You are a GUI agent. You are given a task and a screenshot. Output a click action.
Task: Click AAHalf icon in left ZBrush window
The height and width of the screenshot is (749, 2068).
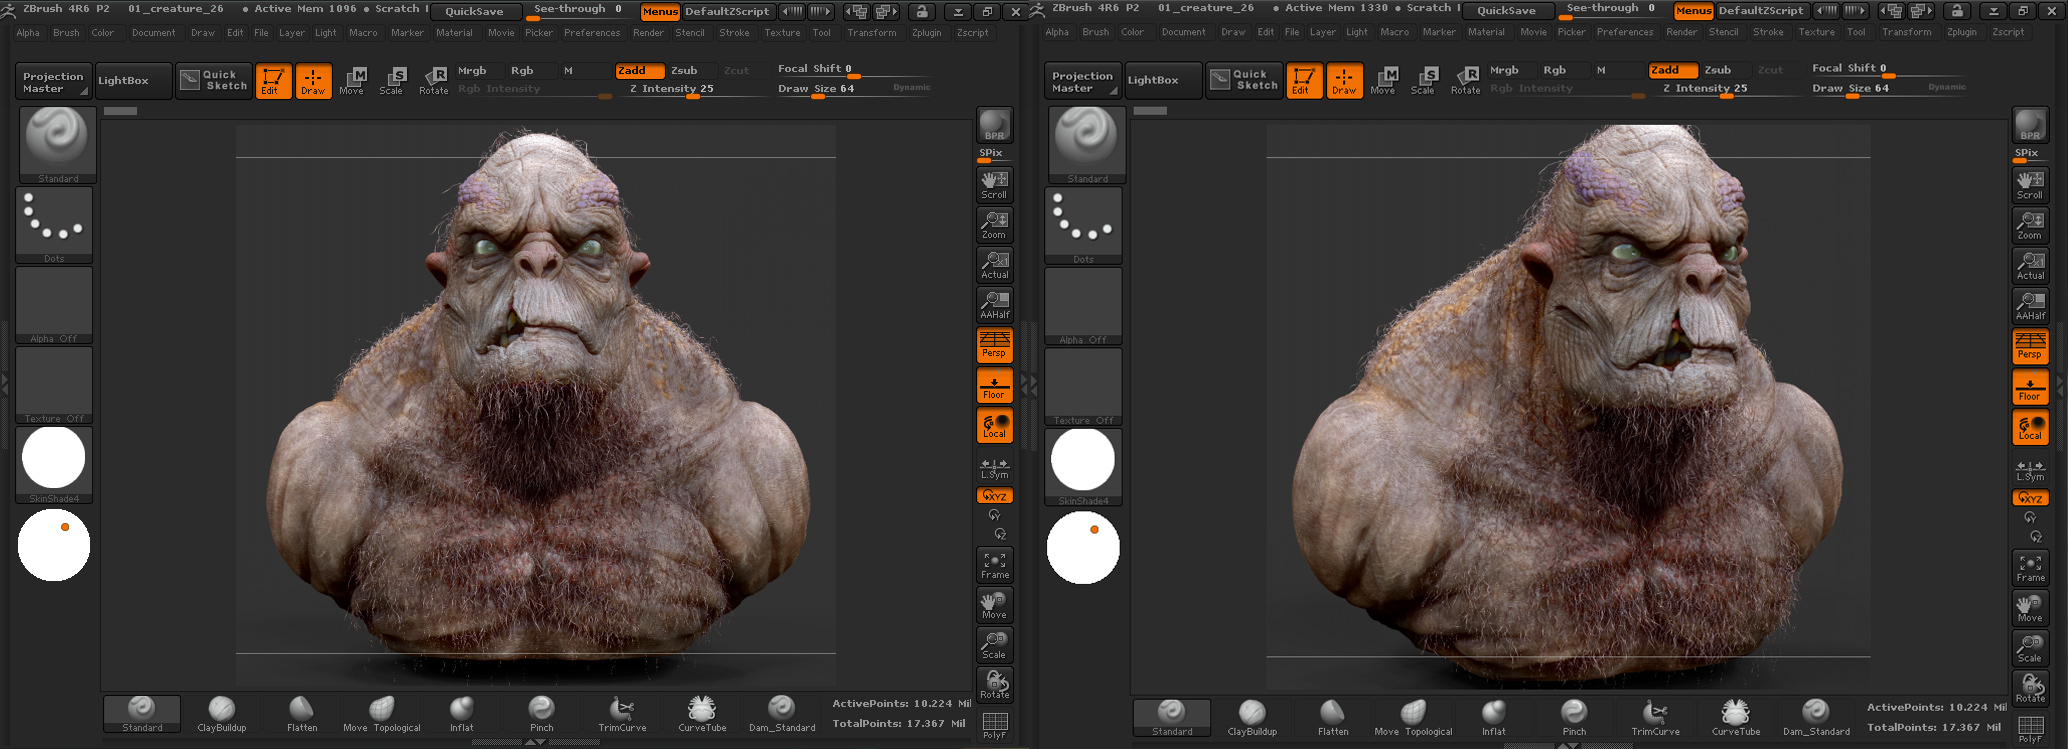coord(994,304)
